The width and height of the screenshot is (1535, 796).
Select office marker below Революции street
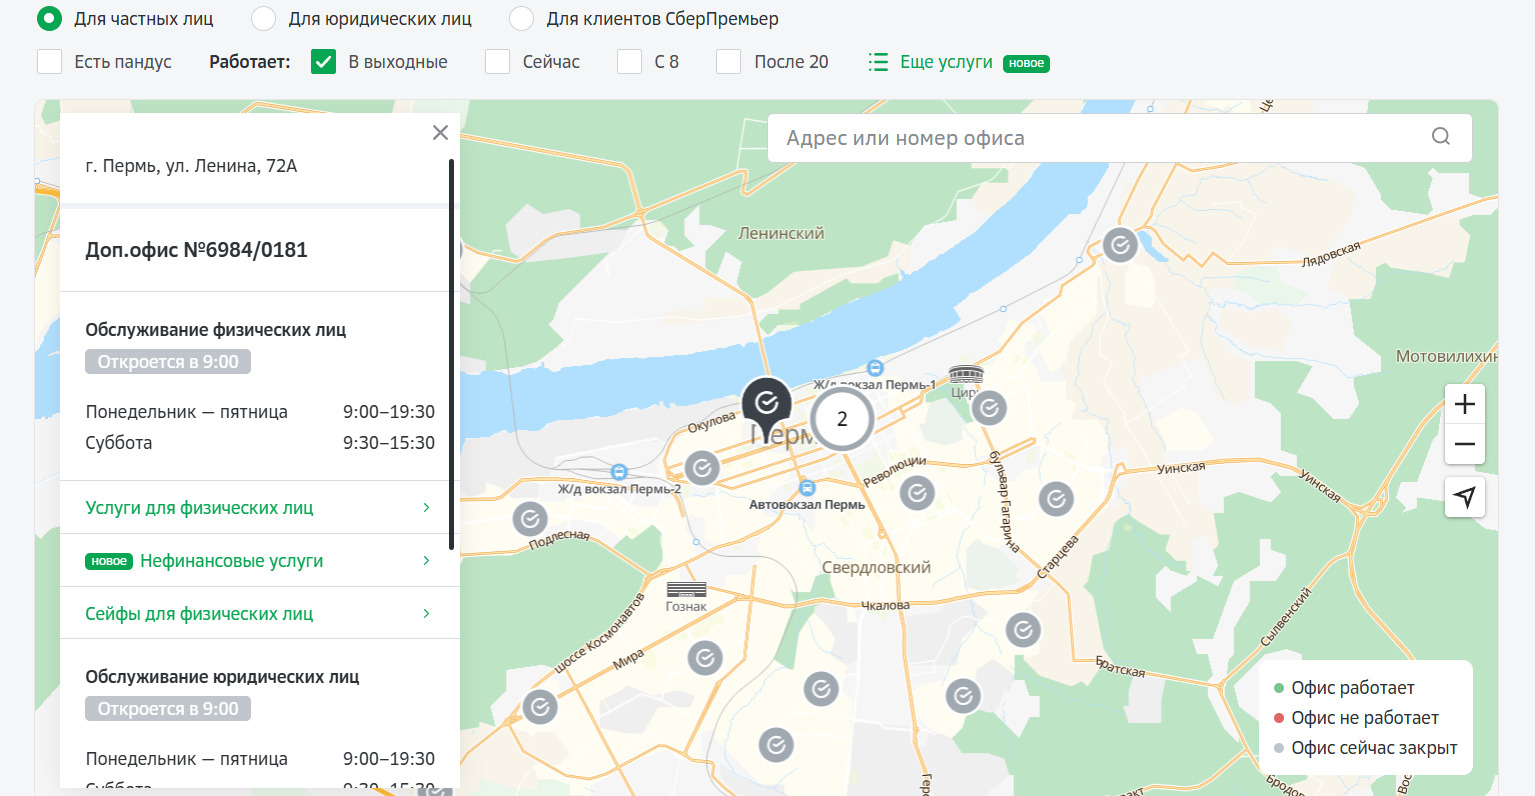(x=917, y=492)
